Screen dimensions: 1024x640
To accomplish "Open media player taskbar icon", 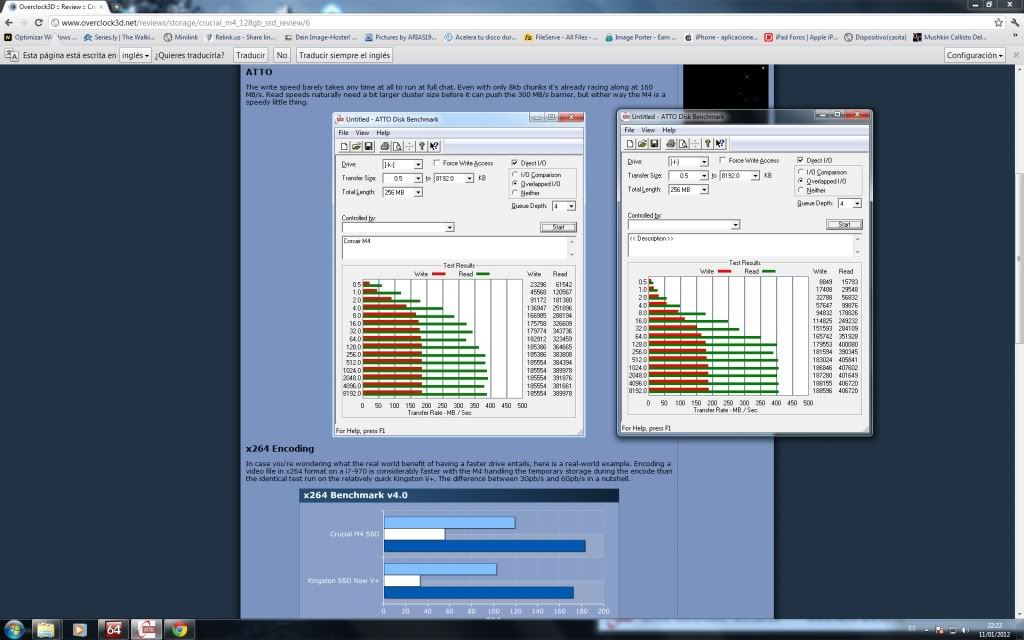I will pyautogui.click(x=79, y=630).
